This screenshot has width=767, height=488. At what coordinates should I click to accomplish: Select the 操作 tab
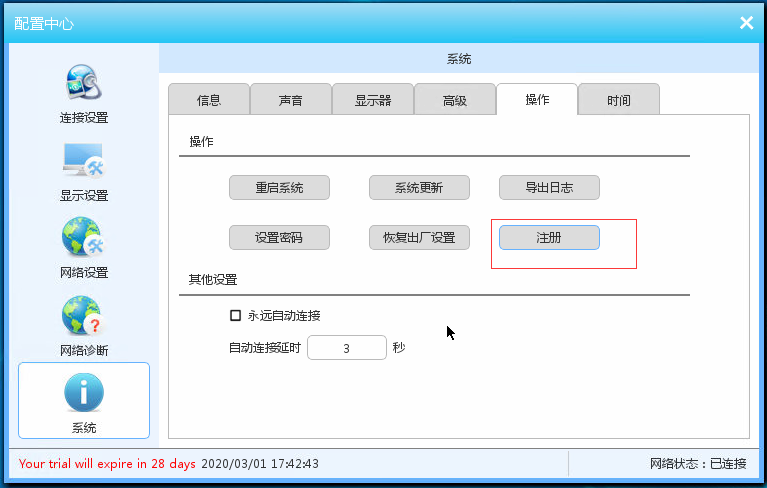[x=537, y=100]
